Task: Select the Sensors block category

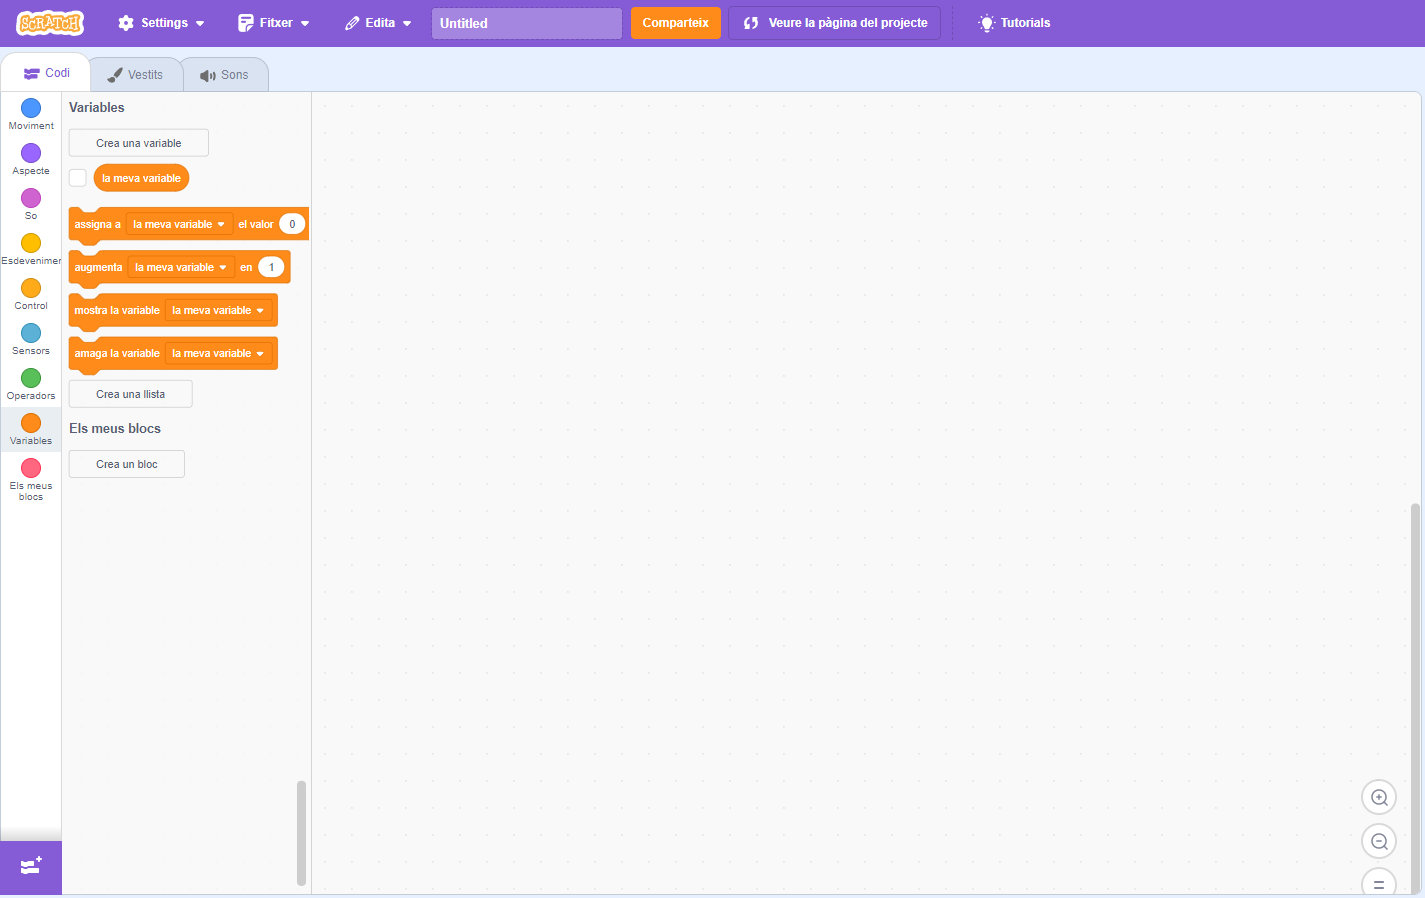Action: point(31,339)
